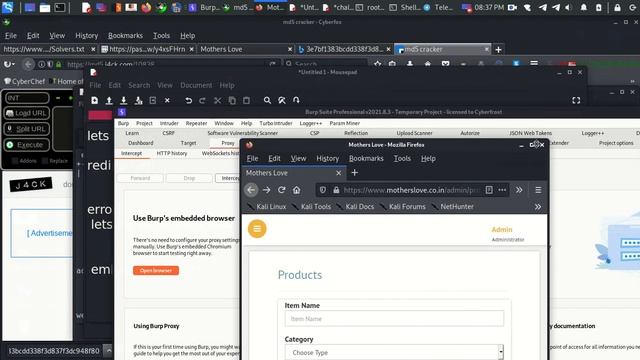Viewport: 640px width, 360px height.
Task: Open the Kali Forums bookmark
Action: click(403, 207)
